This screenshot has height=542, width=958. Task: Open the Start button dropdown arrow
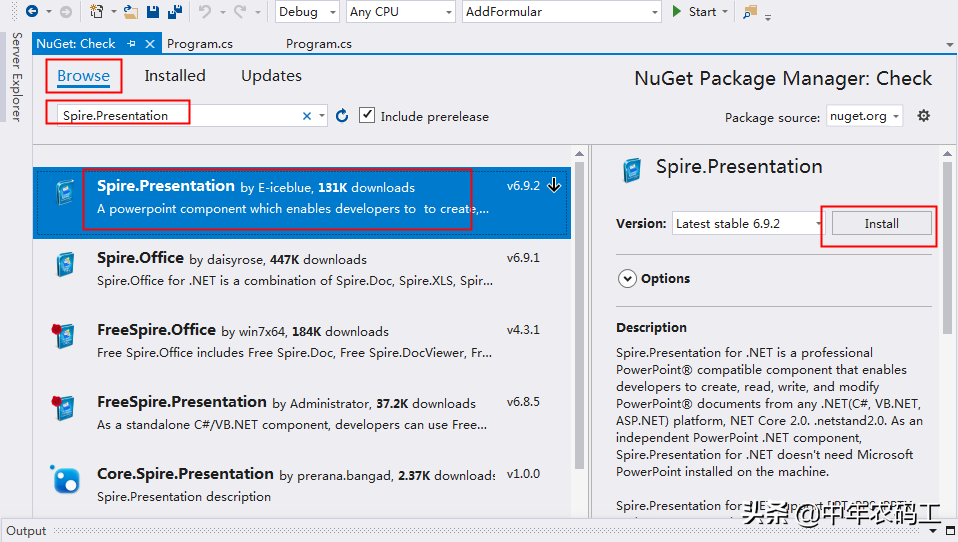725,12
